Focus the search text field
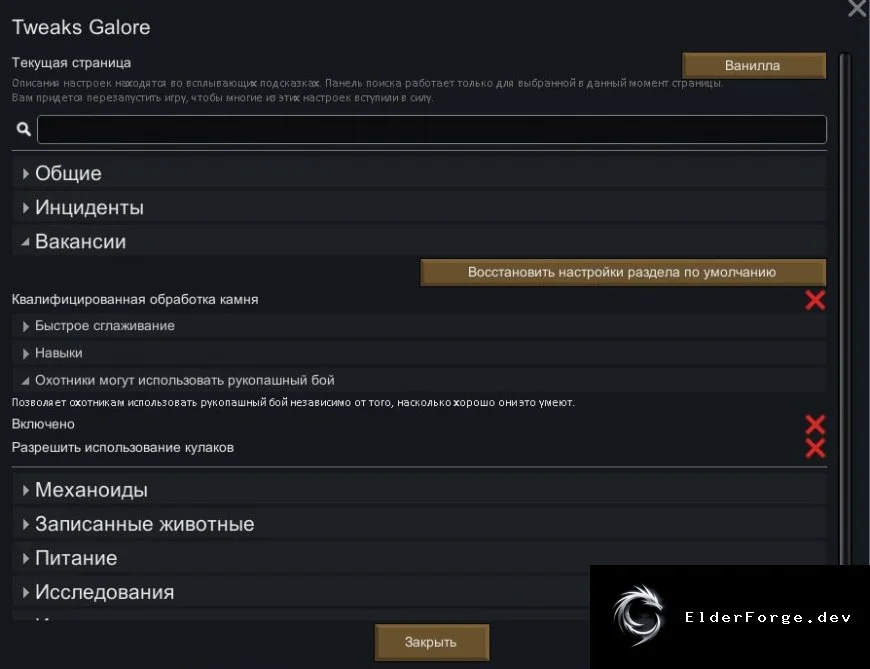This screenshot has width=870, height=669. pyautogui.click(x=432, y=129)
